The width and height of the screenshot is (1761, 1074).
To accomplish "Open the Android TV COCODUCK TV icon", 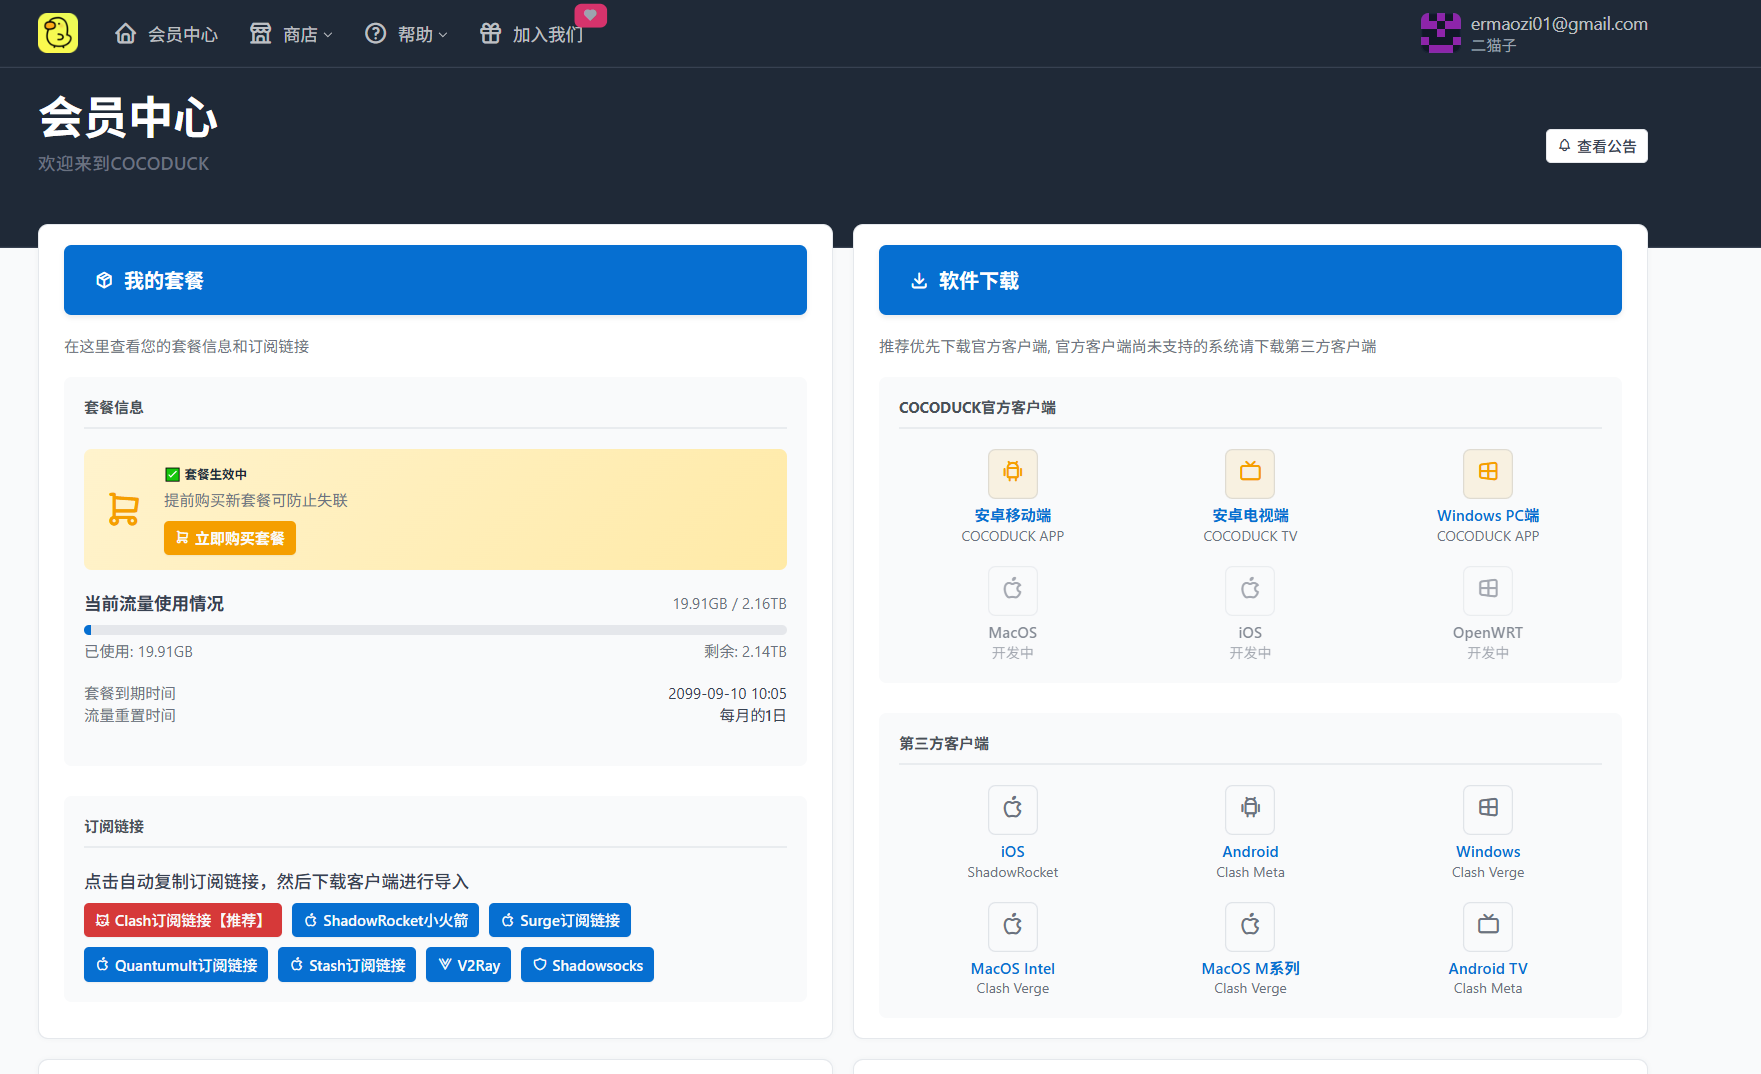I will pyautogui.click(x=1250, y=473).
